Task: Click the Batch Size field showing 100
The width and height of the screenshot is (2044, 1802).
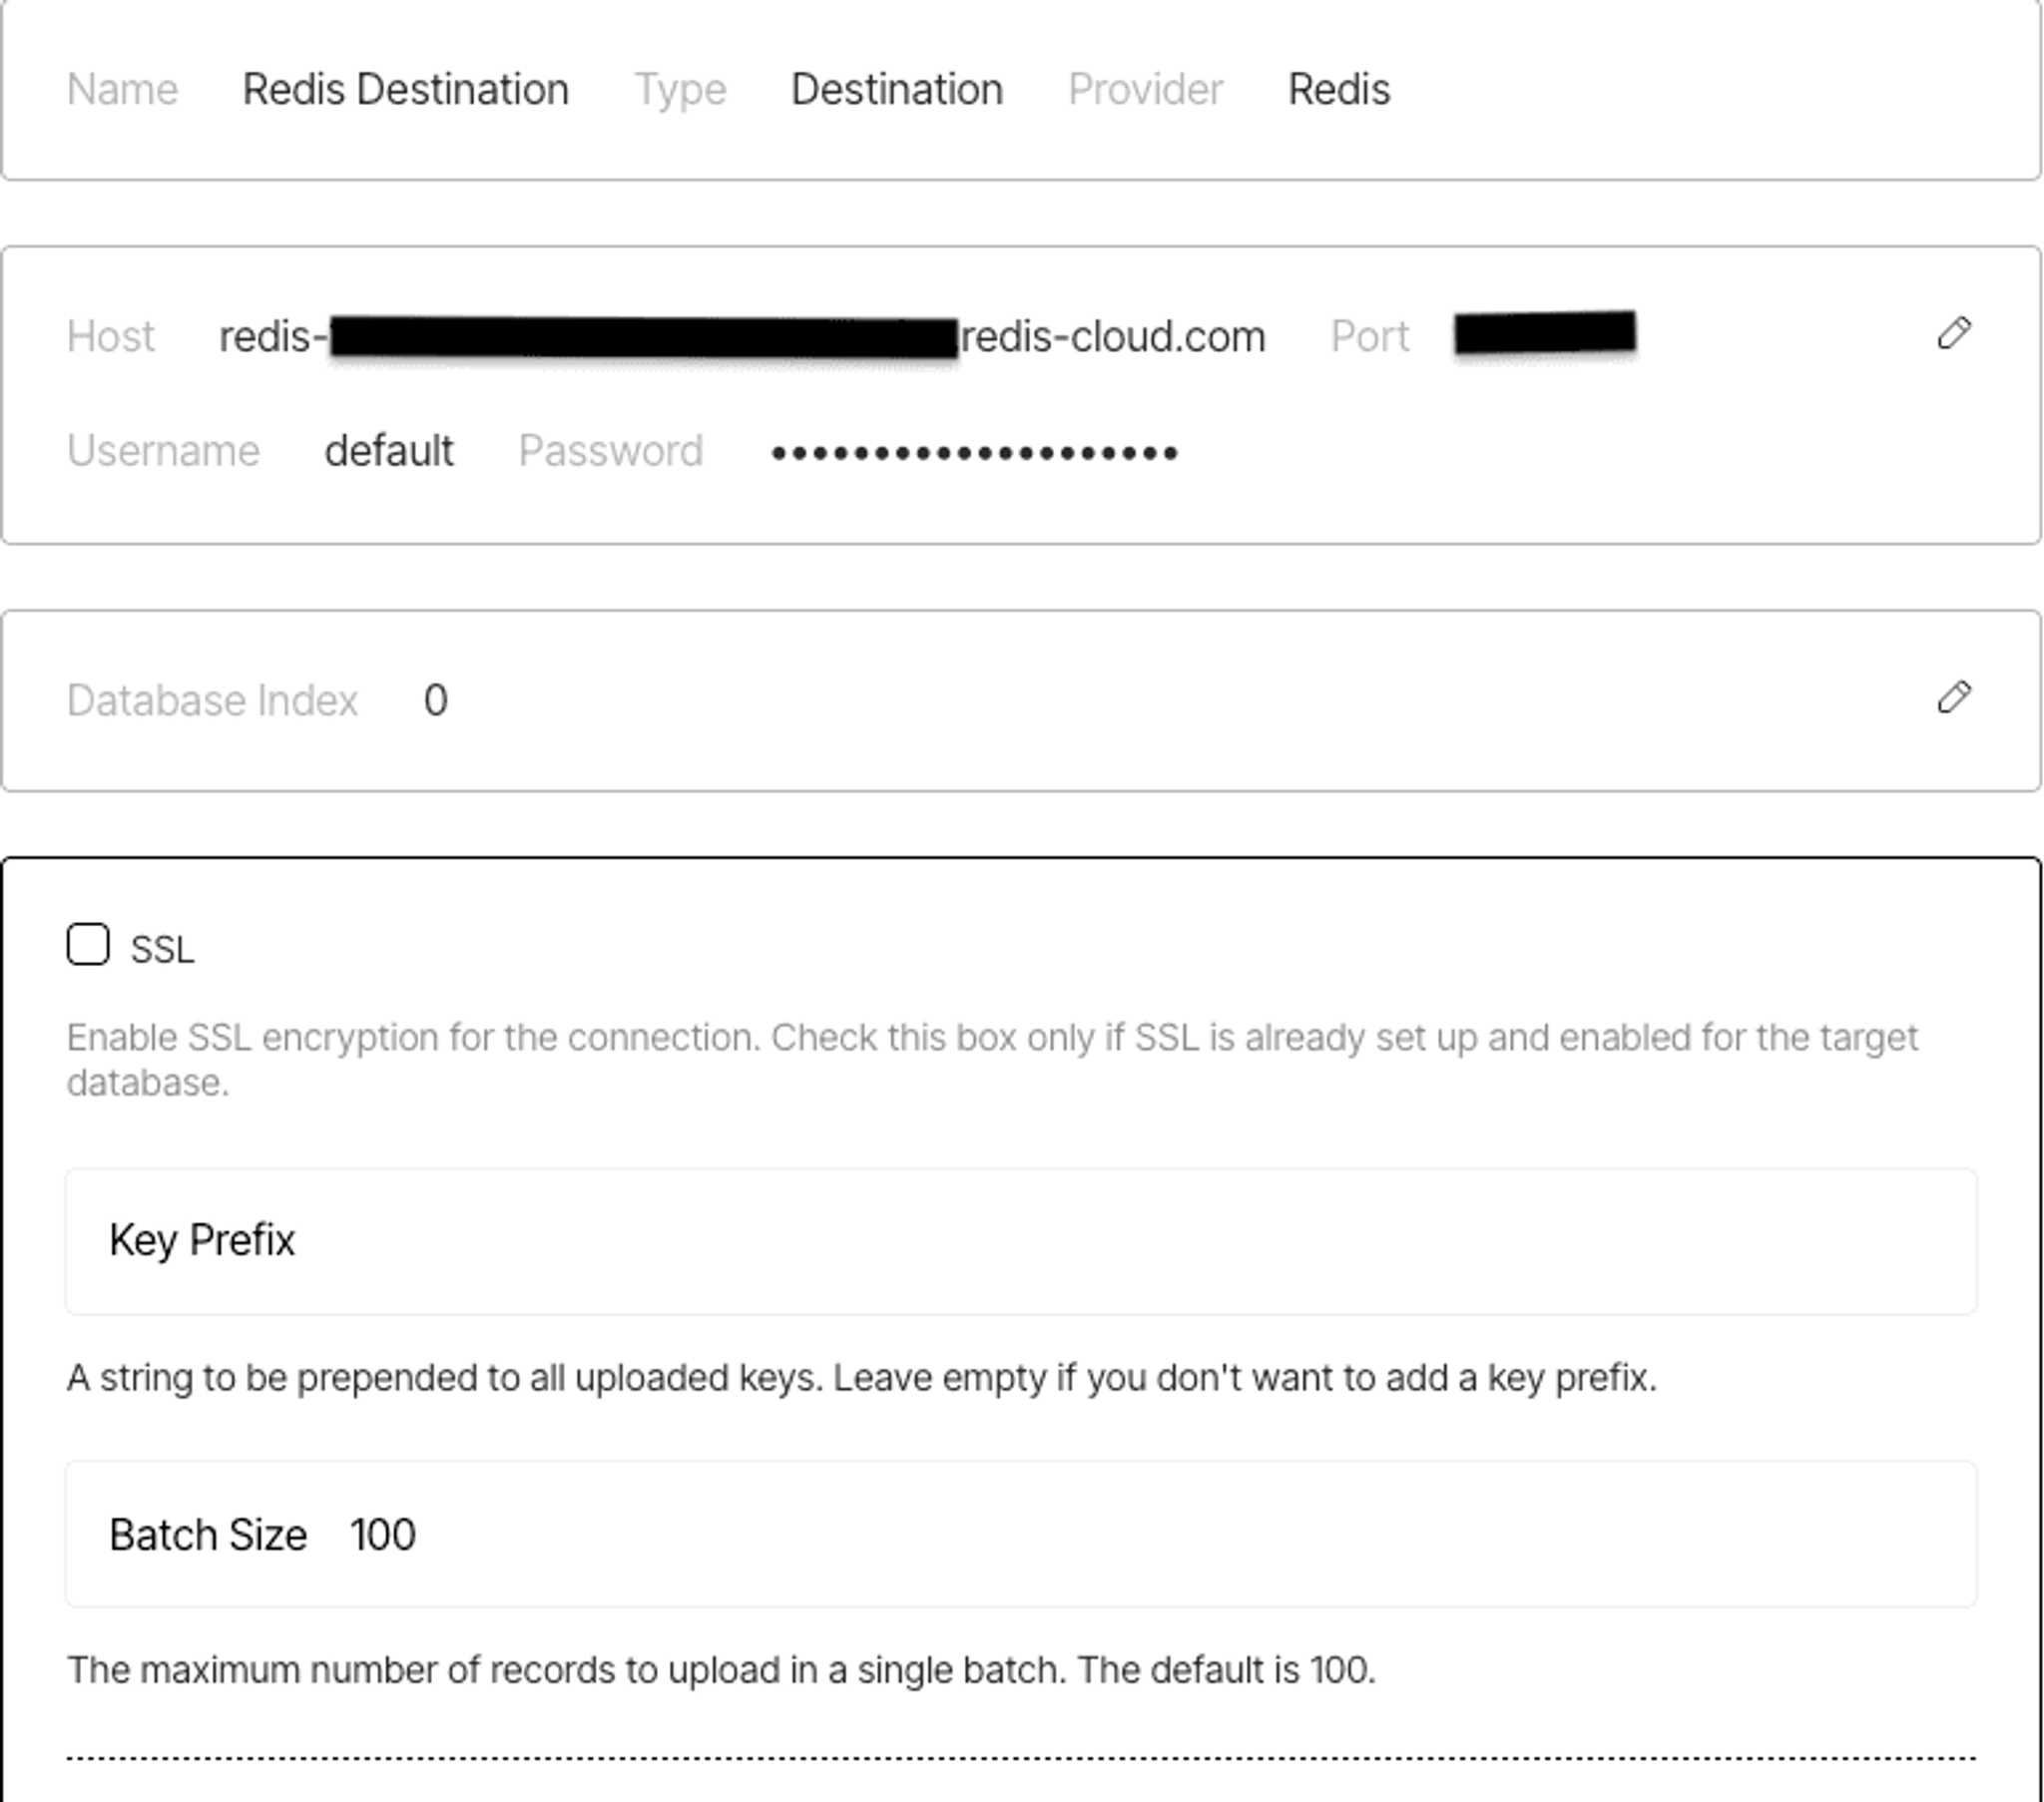Action: point(1021,1534)
